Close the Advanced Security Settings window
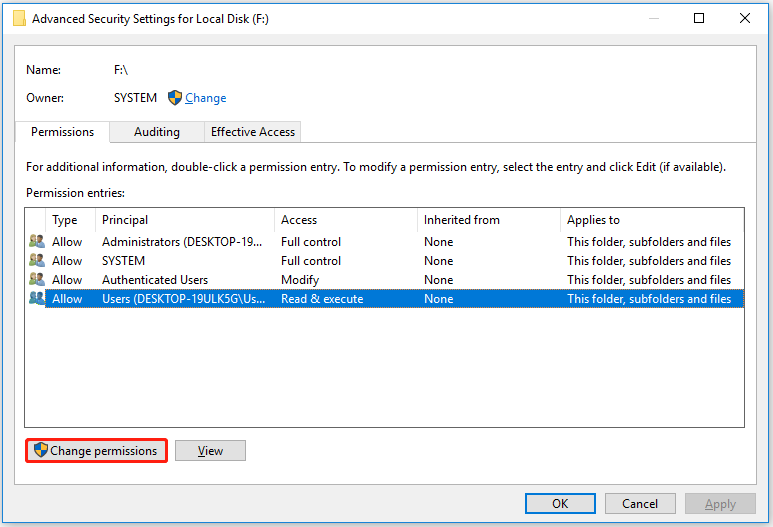773x527 pixels. (x=745, y=18)
